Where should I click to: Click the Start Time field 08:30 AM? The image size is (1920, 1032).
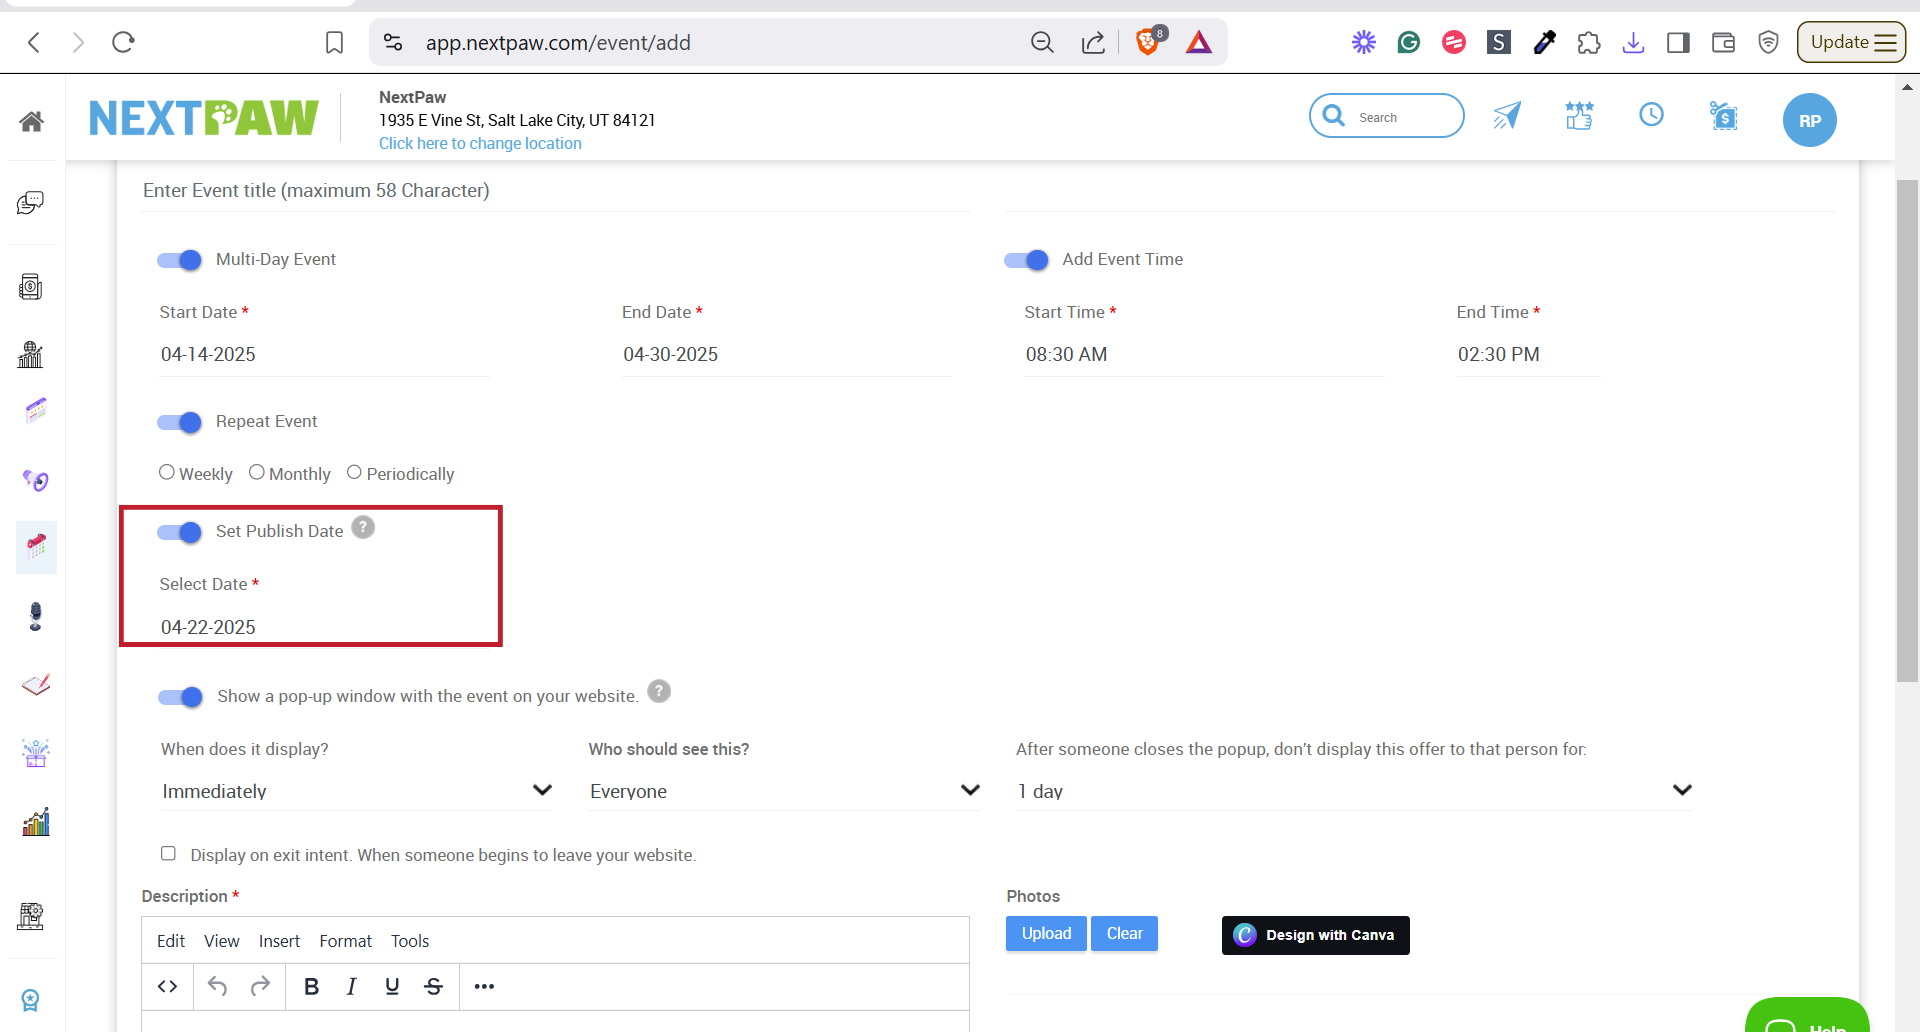[1203, 354]
